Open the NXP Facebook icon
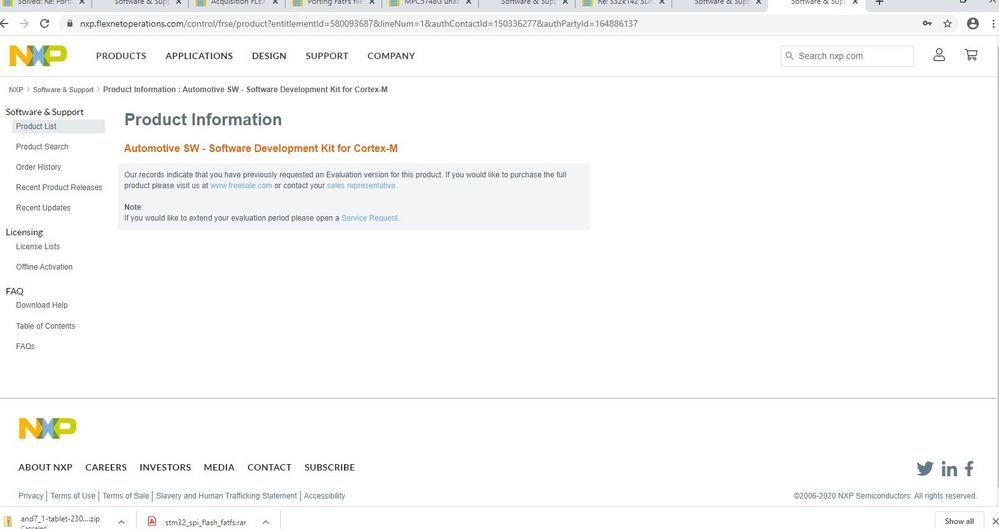The height and width of the screenshot is (529, 999). click(x=969, y=468)
